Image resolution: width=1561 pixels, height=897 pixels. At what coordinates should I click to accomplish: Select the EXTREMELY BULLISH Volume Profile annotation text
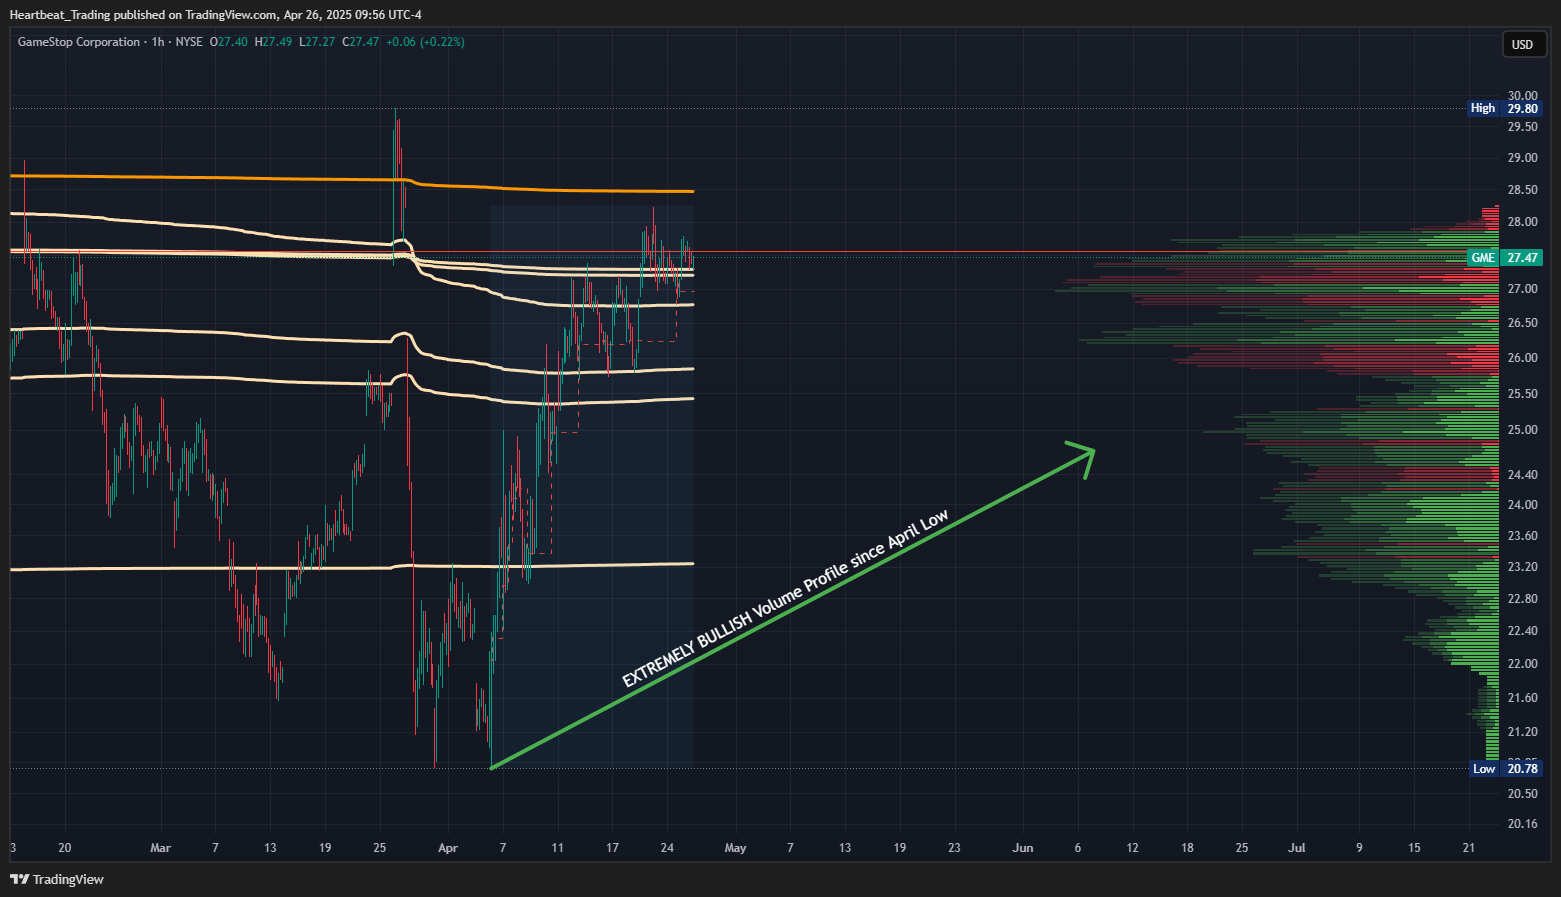[785, 598]
